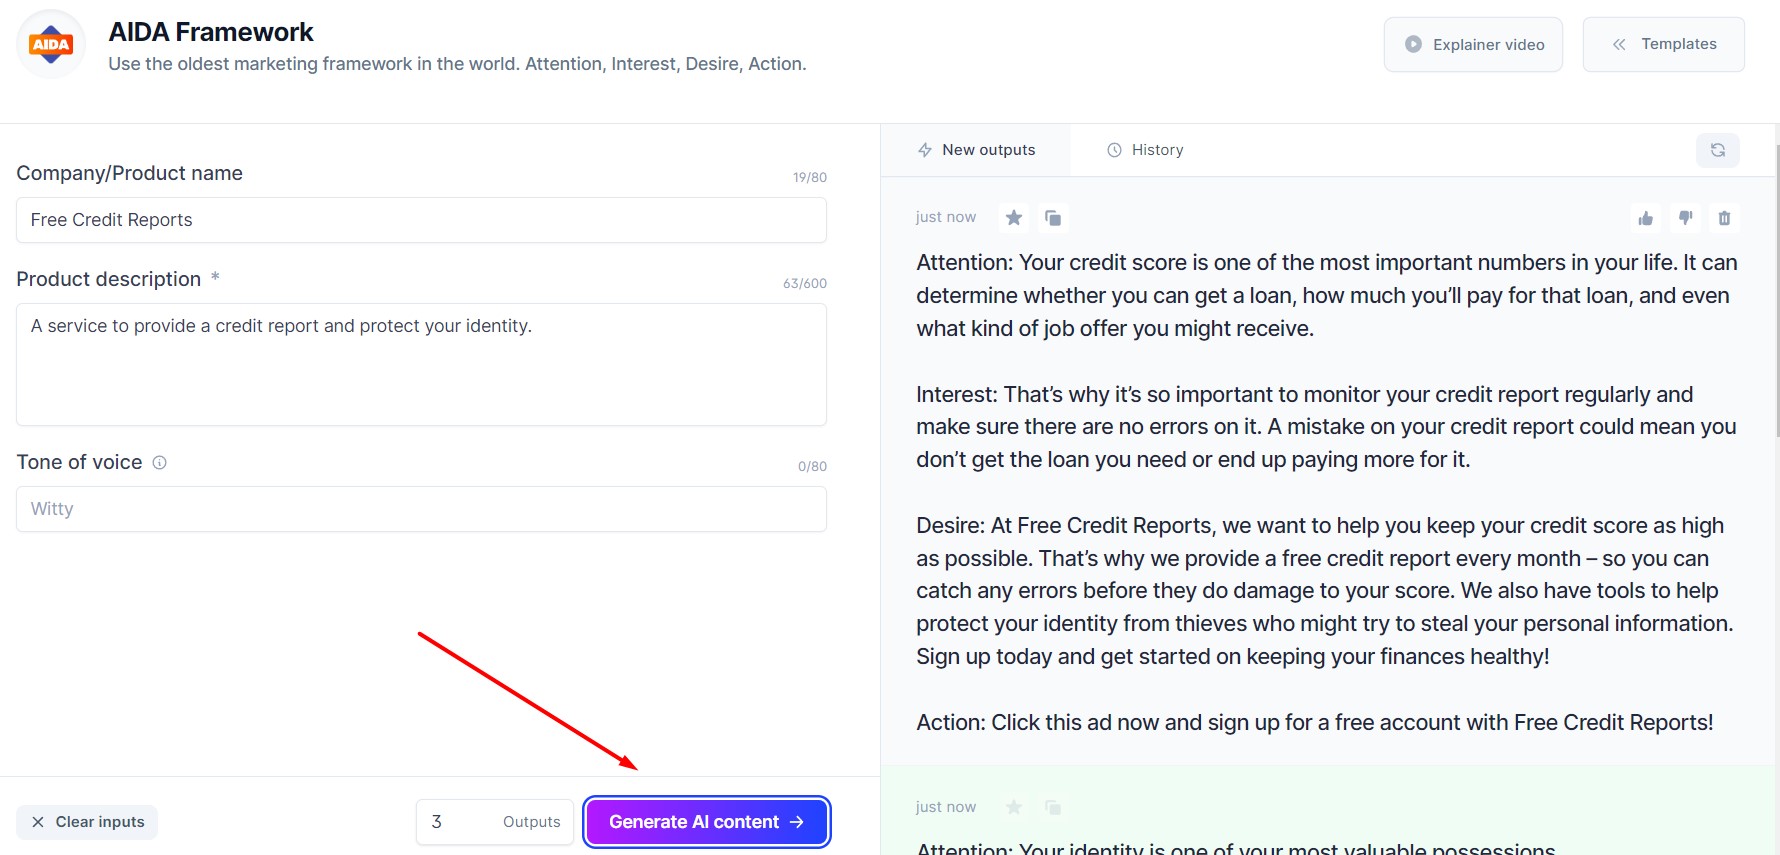This screenshot has width=1780, height=855.
Task: Click the 'Action: Click this ad now' line
Action: click(1315, 723)
